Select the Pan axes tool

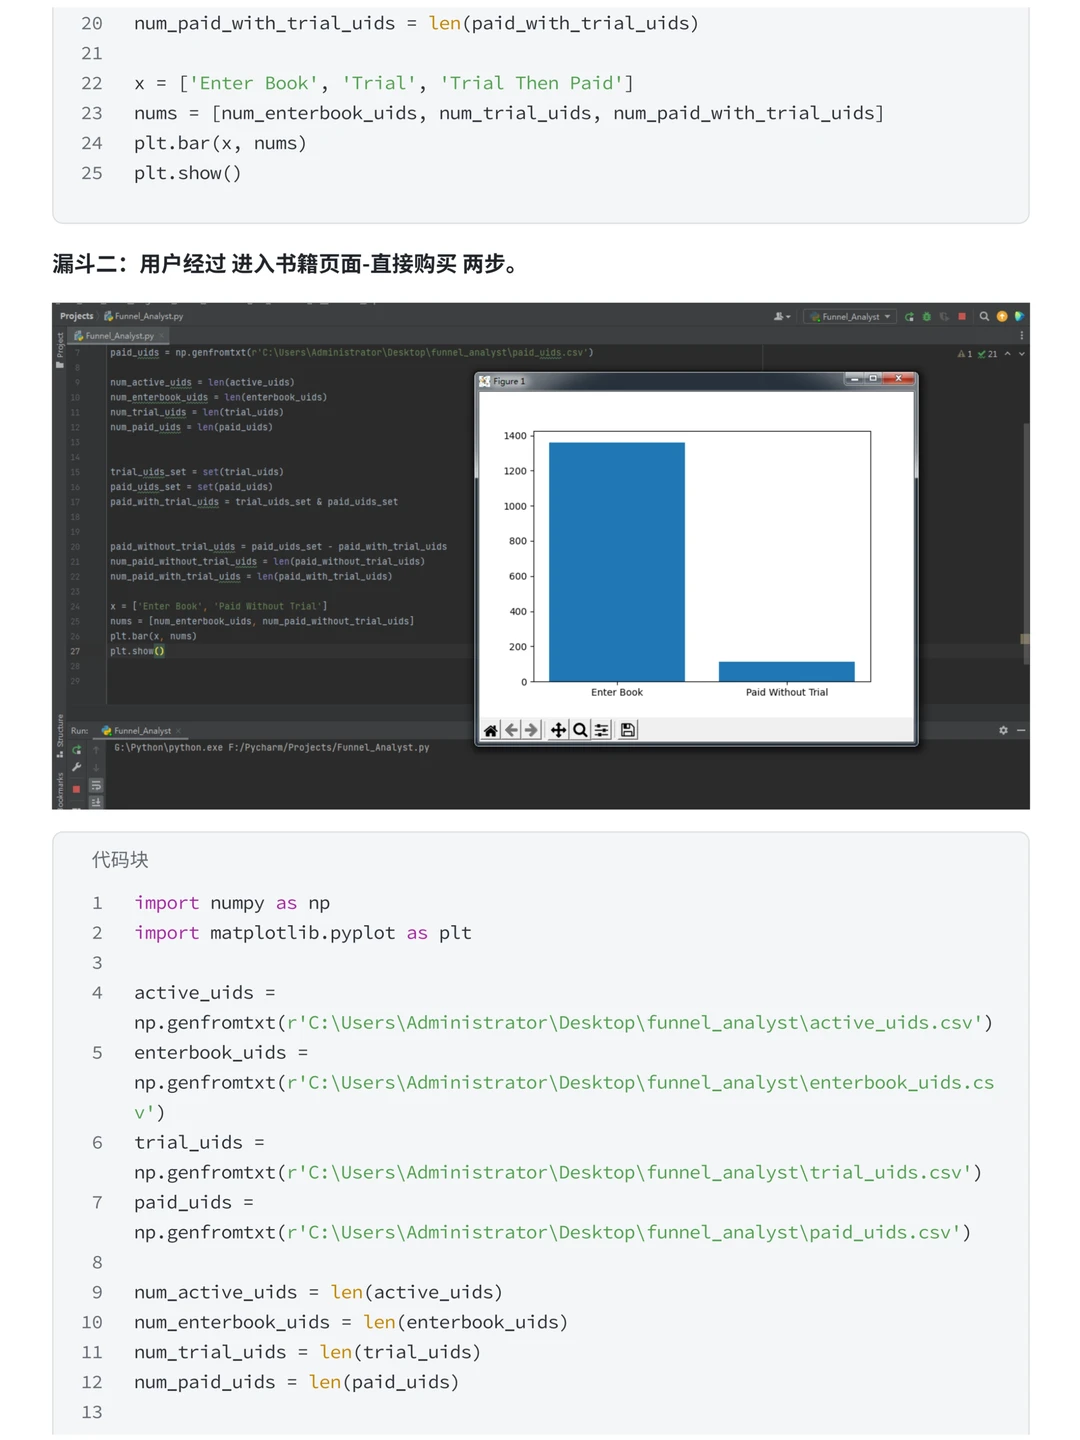pyautogui.click(x=559, y=731)
